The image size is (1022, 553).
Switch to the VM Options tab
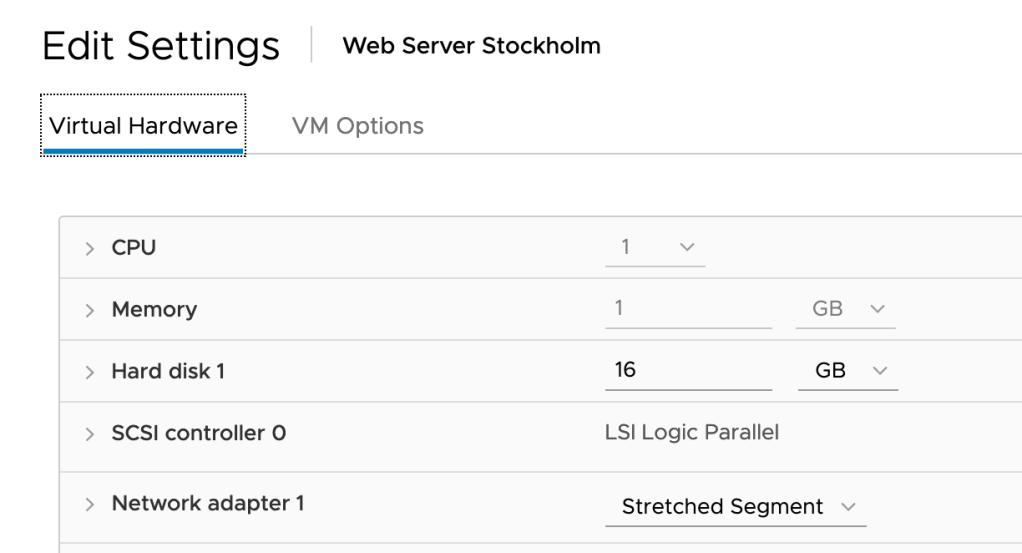(x=357, y=126)
